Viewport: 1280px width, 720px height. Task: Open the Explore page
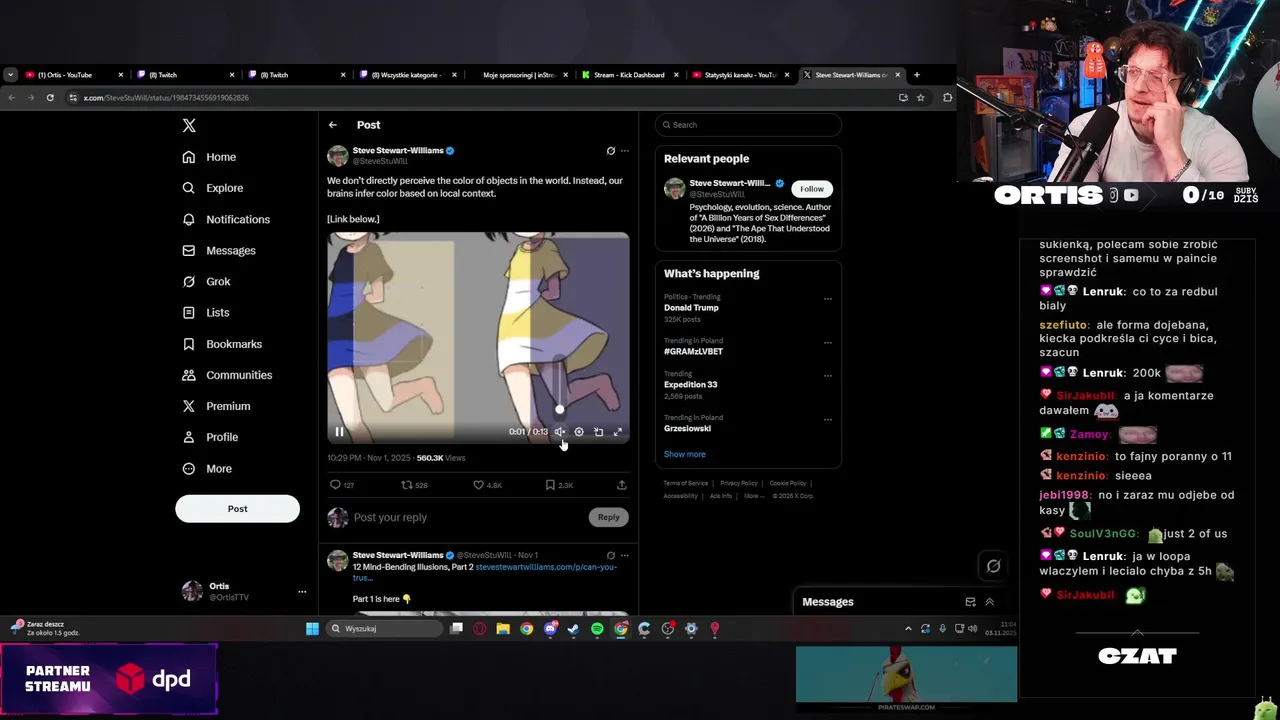pyautogui.click(x=212, y=188)
